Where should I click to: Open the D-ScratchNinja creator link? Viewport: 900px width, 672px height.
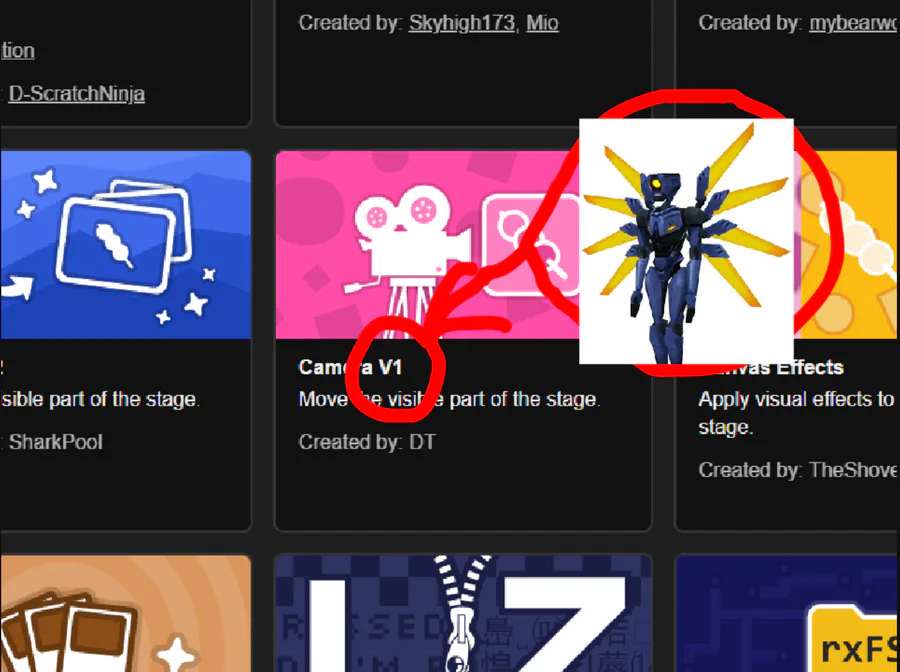tap(76, 94)
